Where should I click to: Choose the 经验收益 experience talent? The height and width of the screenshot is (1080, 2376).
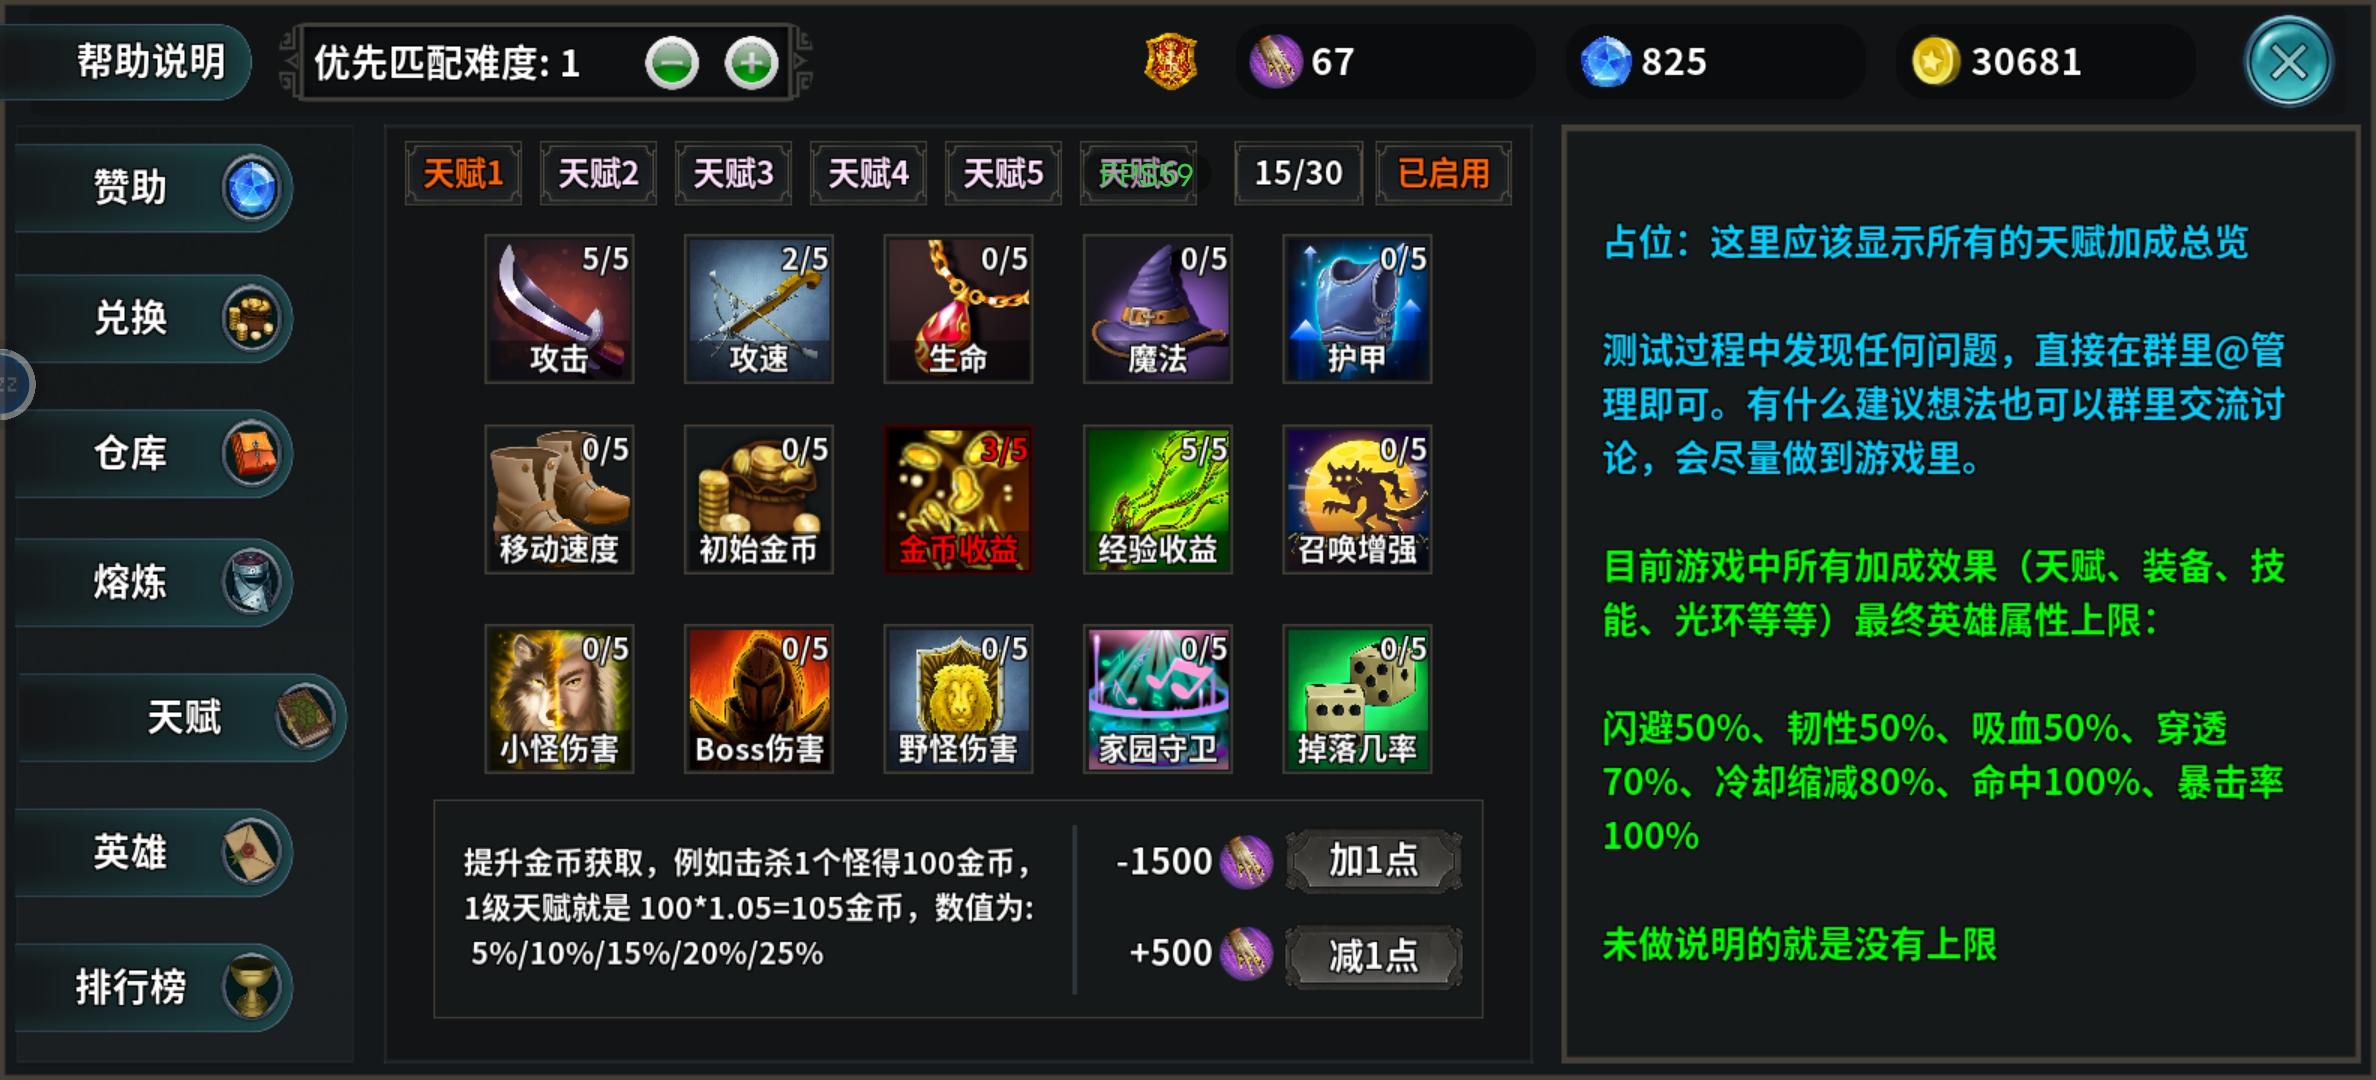coord(1157,499)
